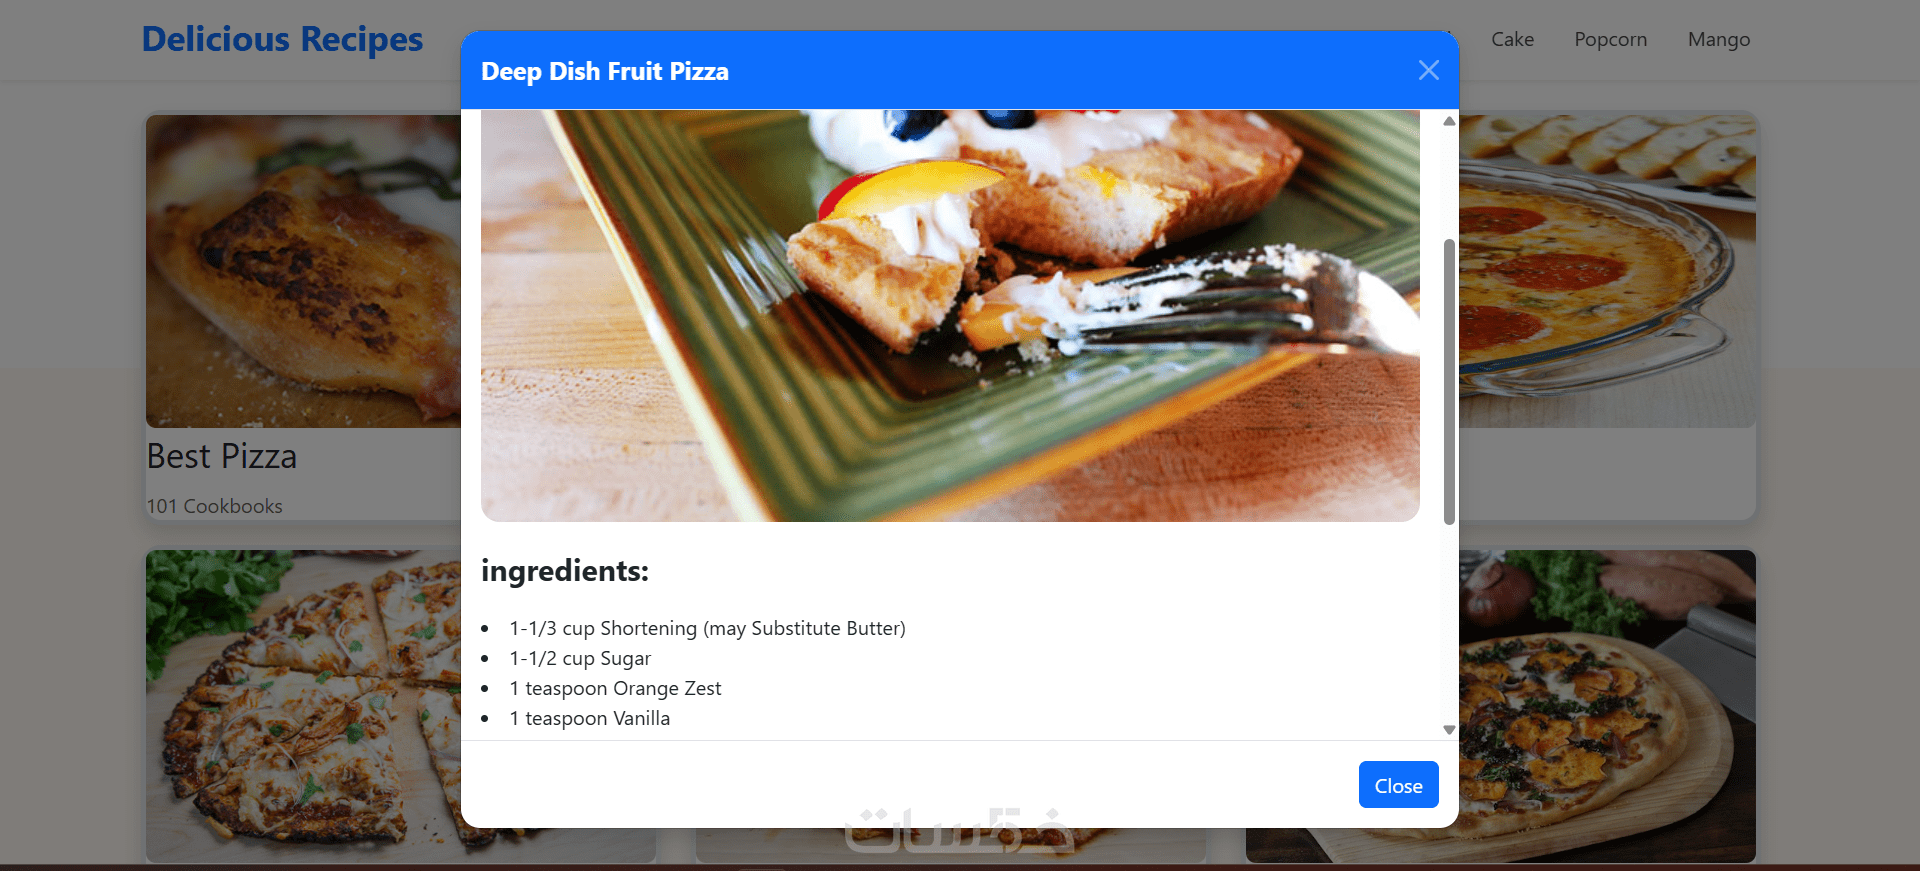
Task: Click the Delicious Recipes site logo
Action: [282, 39]
